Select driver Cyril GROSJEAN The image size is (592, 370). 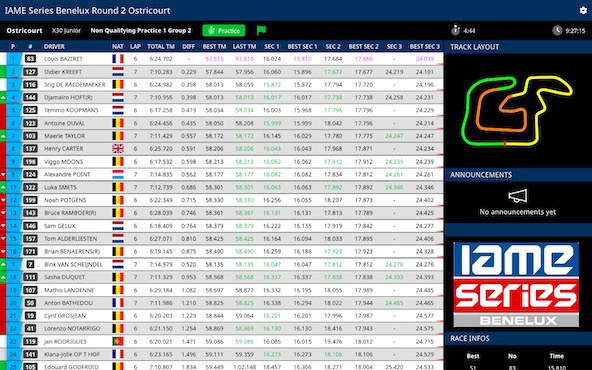pos(65,316)
